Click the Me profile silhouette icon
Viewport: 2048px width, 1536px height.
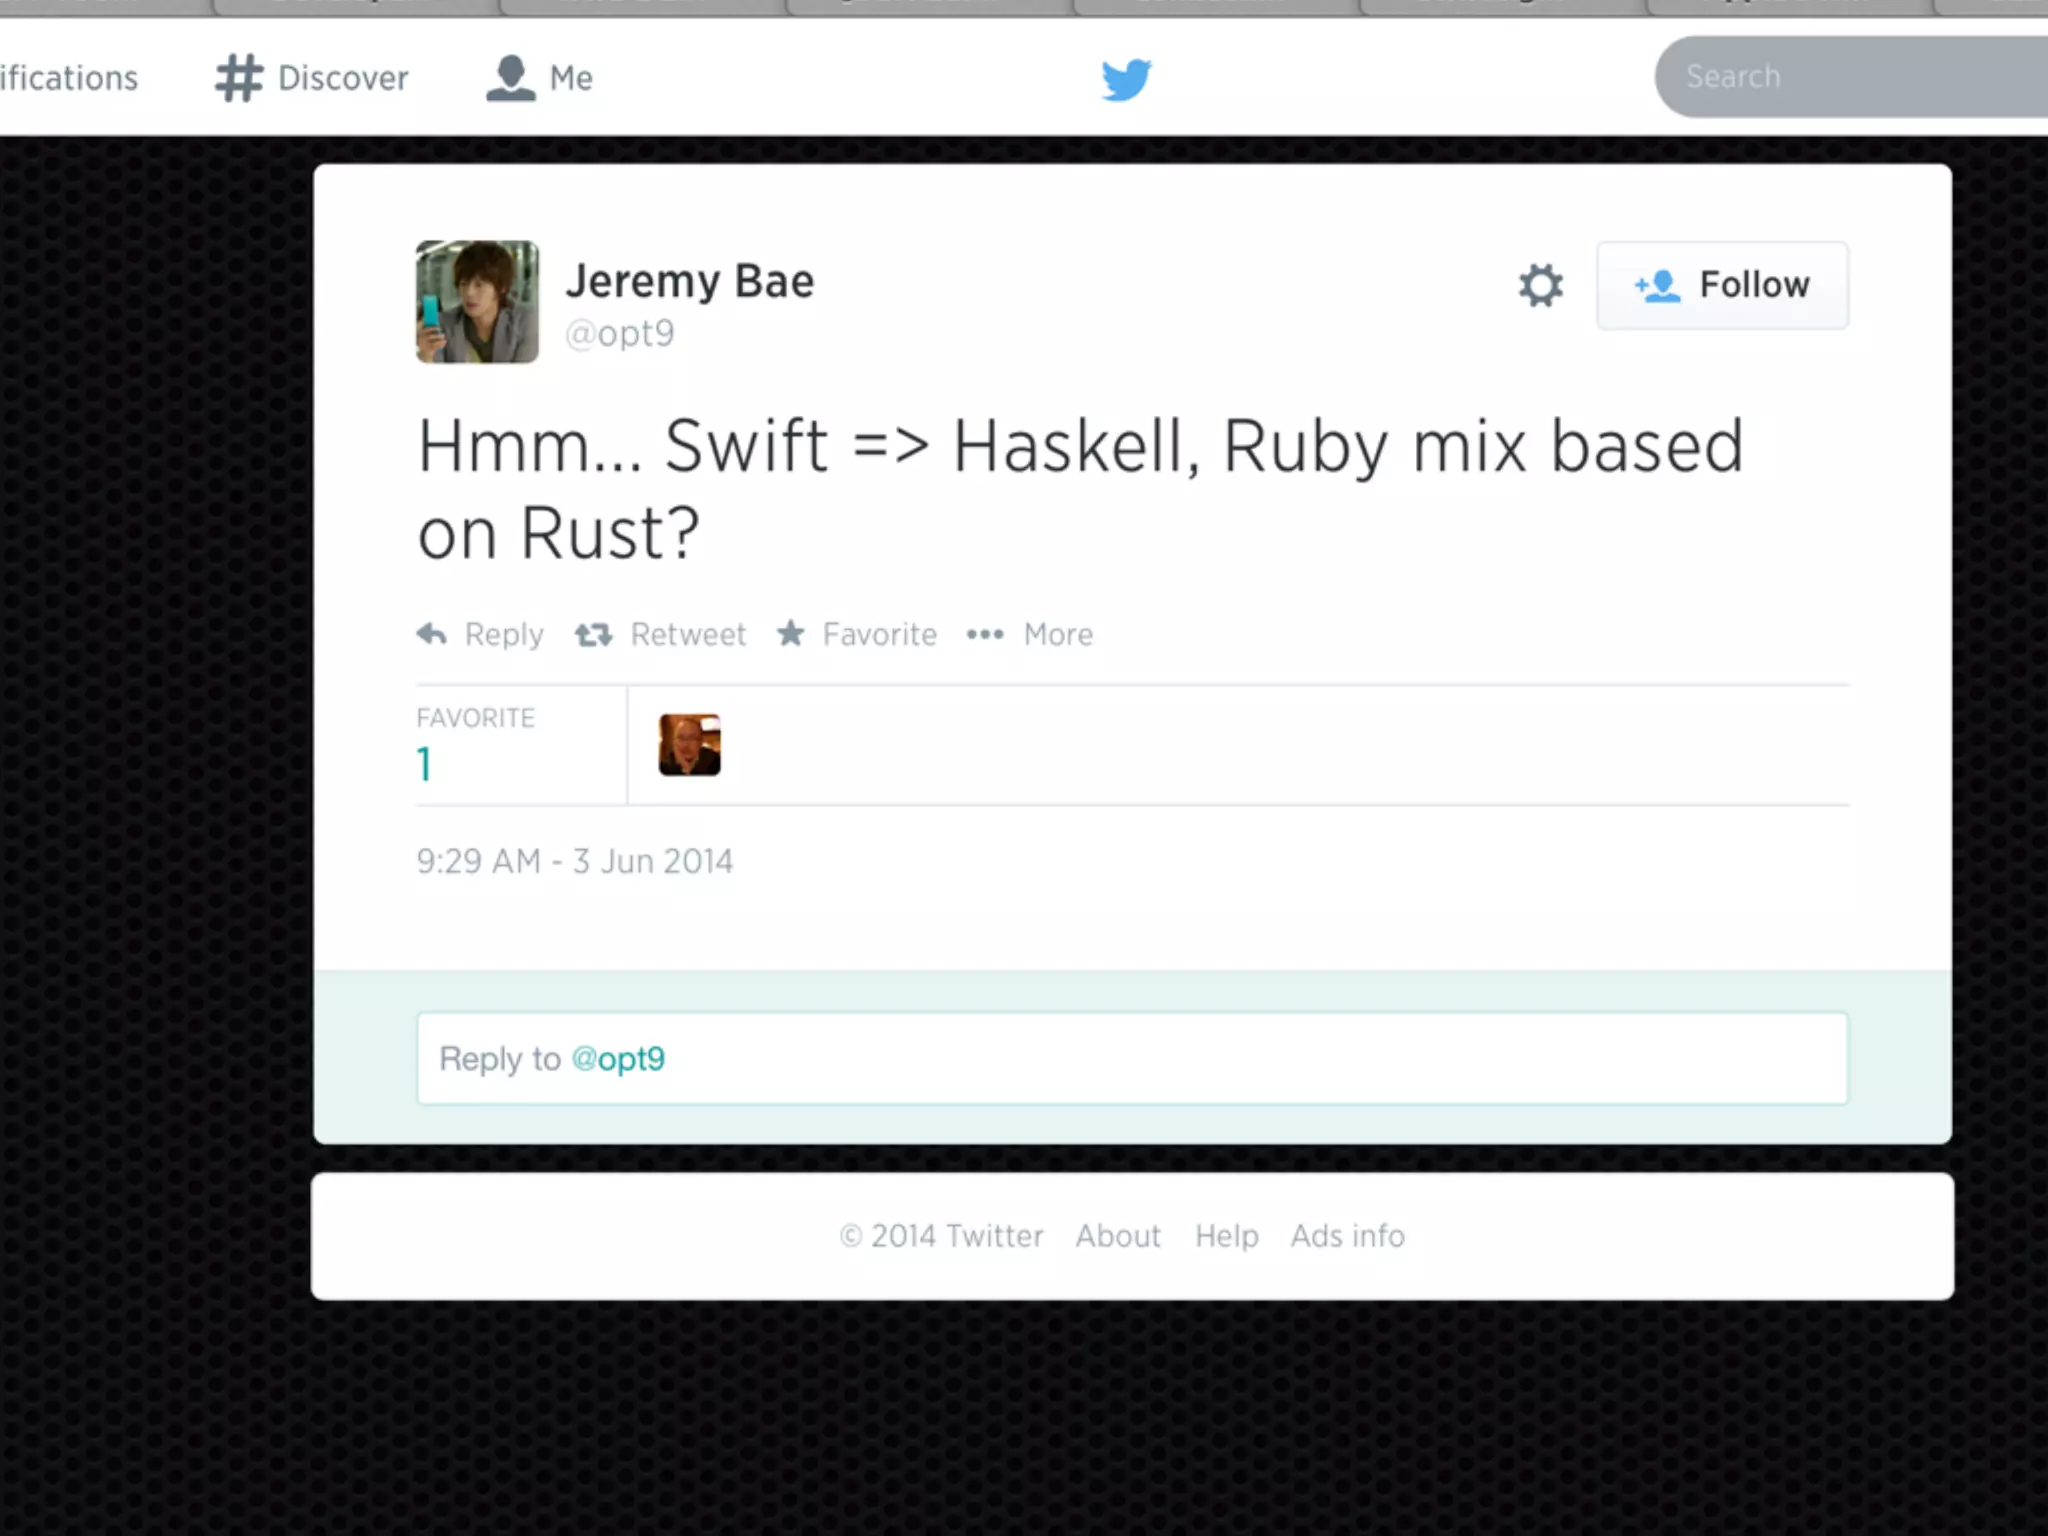tap(510, 78)
